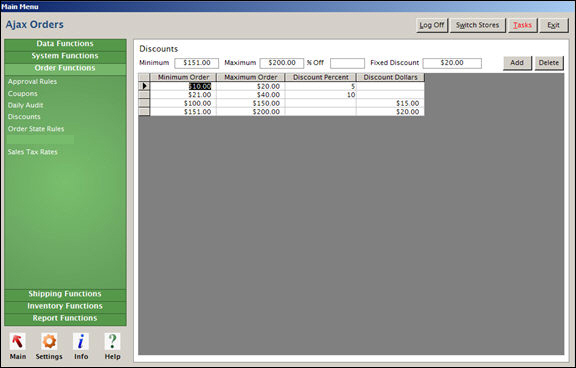Add the discount entry
The height and width of the screenshot is (368, 576).
(517, 63)
